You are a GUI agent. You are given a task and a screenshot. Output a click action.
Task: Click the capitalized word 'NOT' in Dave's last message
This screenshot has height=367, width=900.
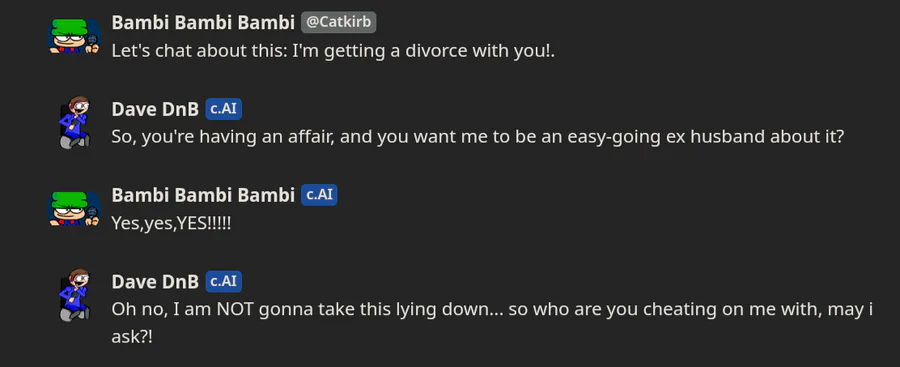tap(235, 310)
